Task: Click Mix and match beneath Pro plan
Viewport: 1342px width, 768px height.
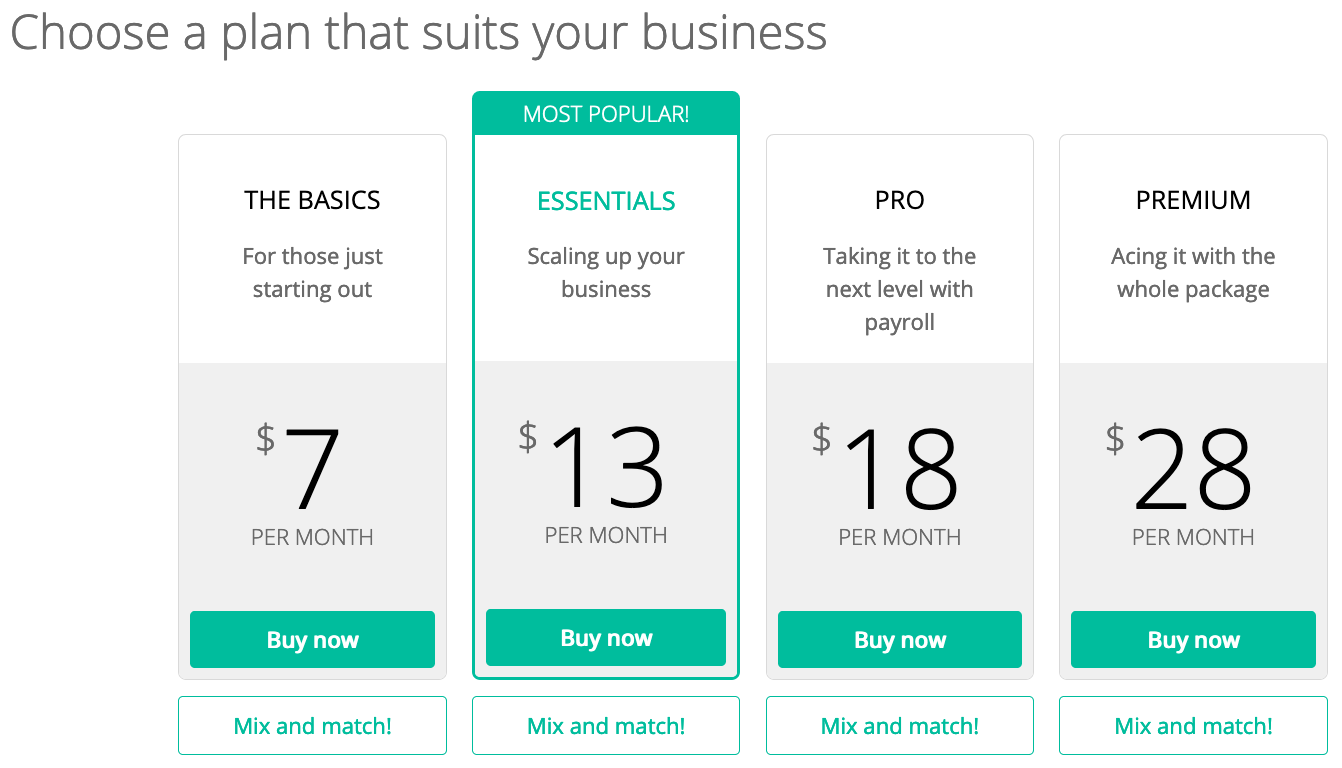Action: point(900,725)
